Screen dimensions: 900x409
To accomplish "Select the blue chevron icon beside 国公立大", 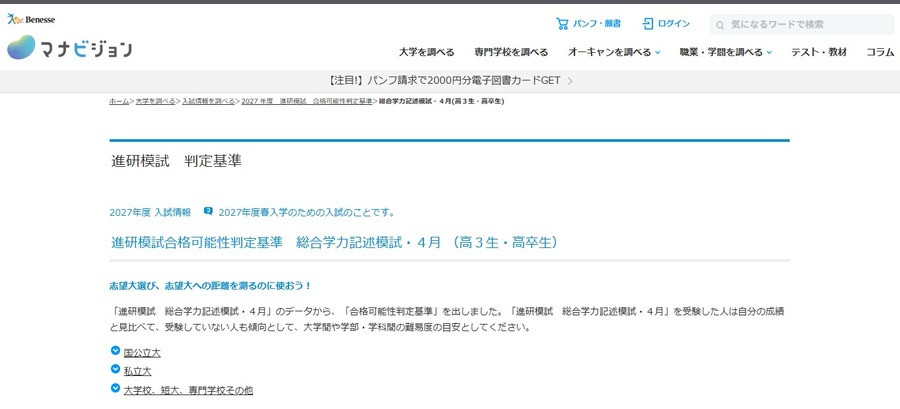I will pyautogui.click(x=115, y=350).
